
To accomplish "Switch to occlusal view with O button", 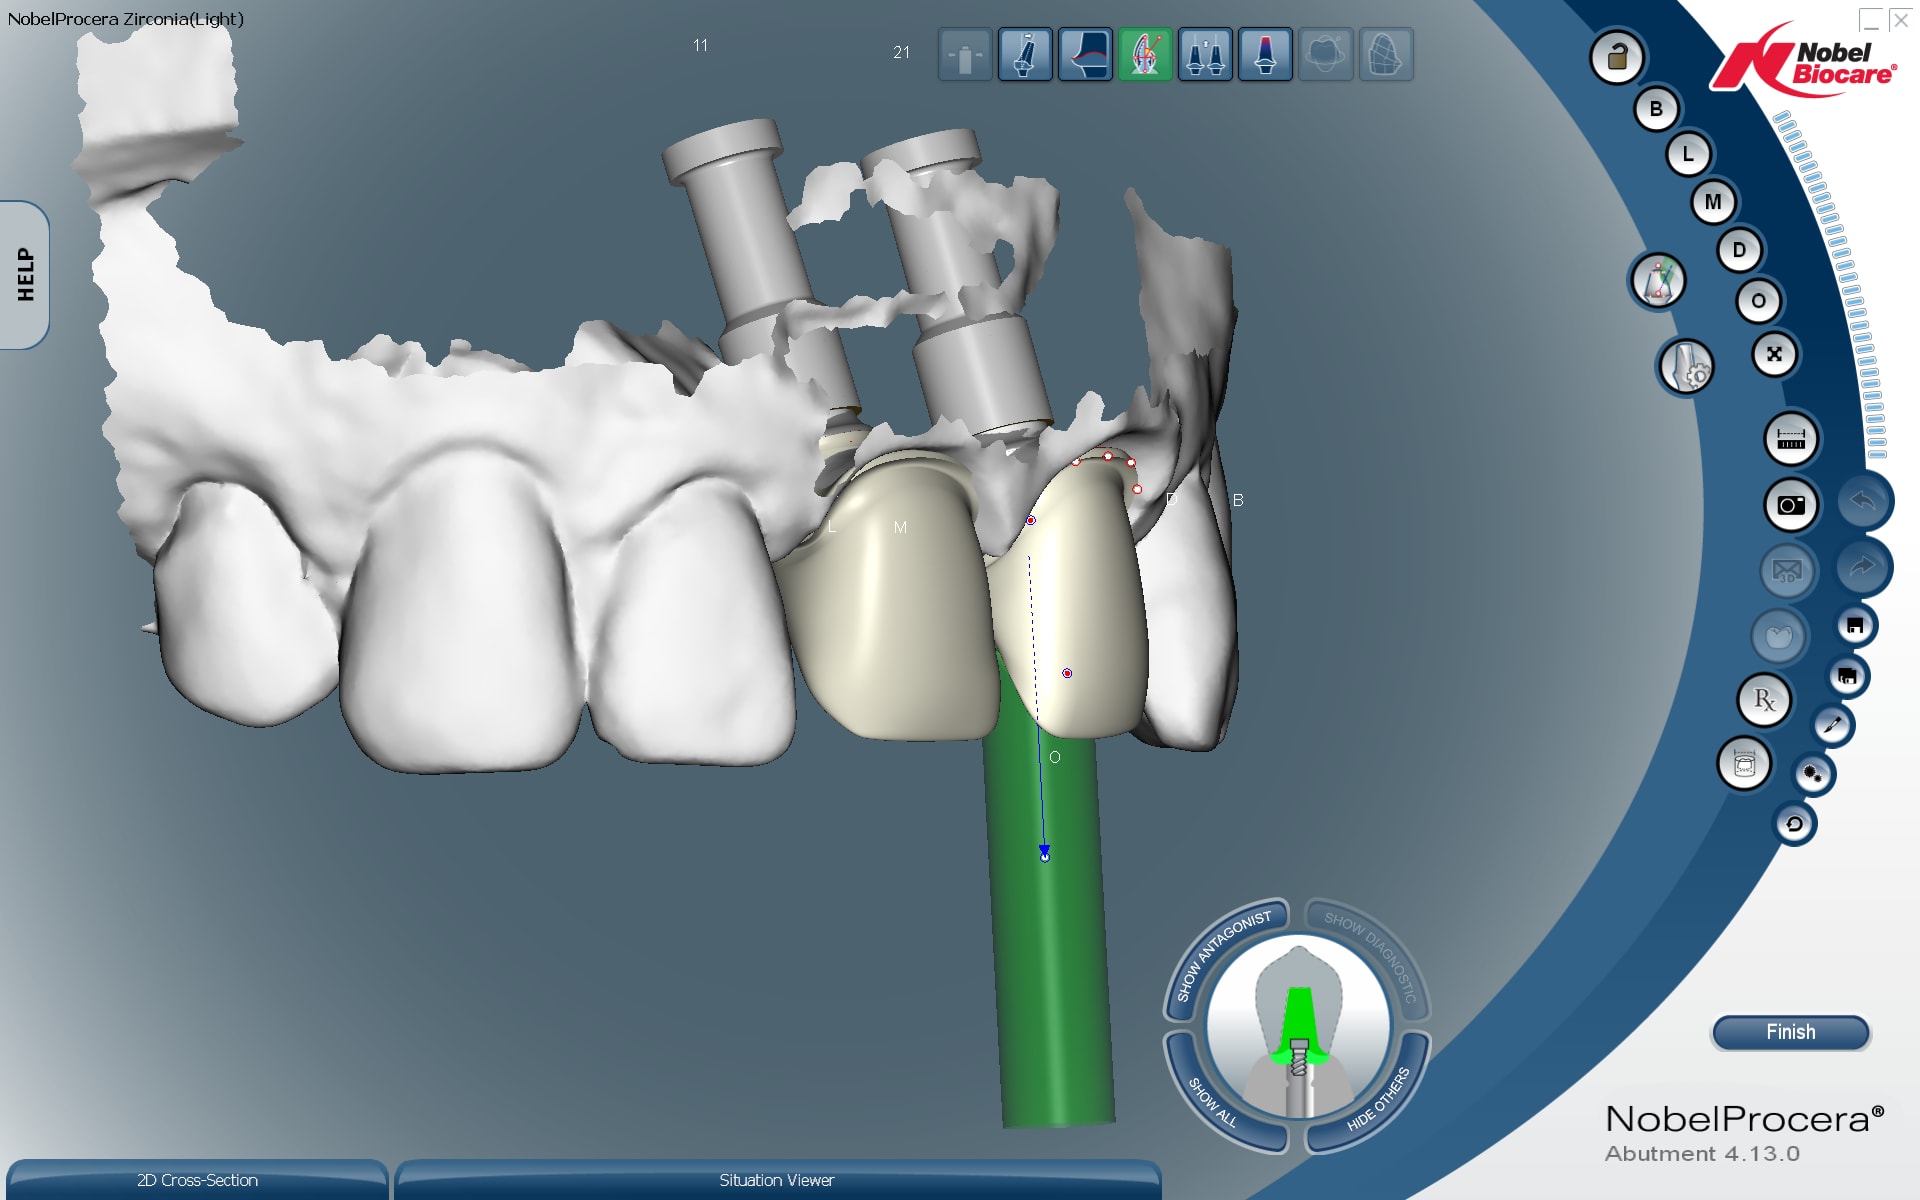I will (1758, 301).
